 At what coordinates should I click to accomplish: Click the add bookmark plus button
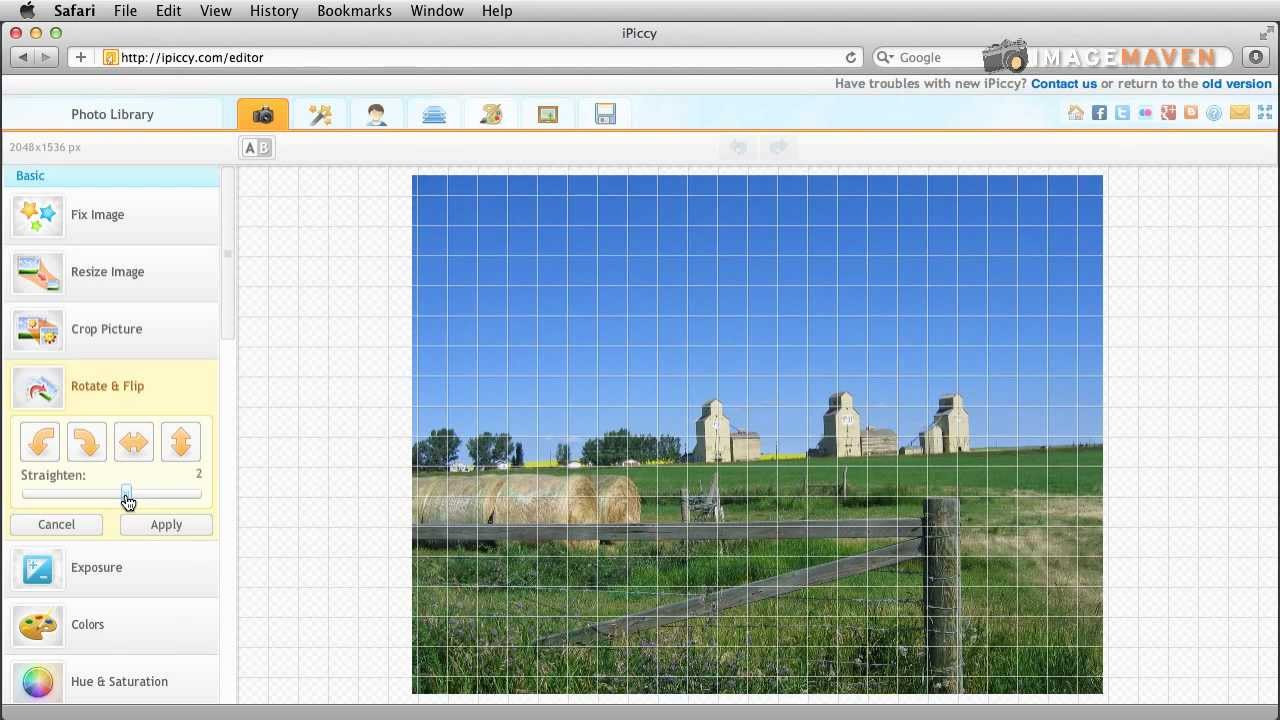[x=81, y=57]
